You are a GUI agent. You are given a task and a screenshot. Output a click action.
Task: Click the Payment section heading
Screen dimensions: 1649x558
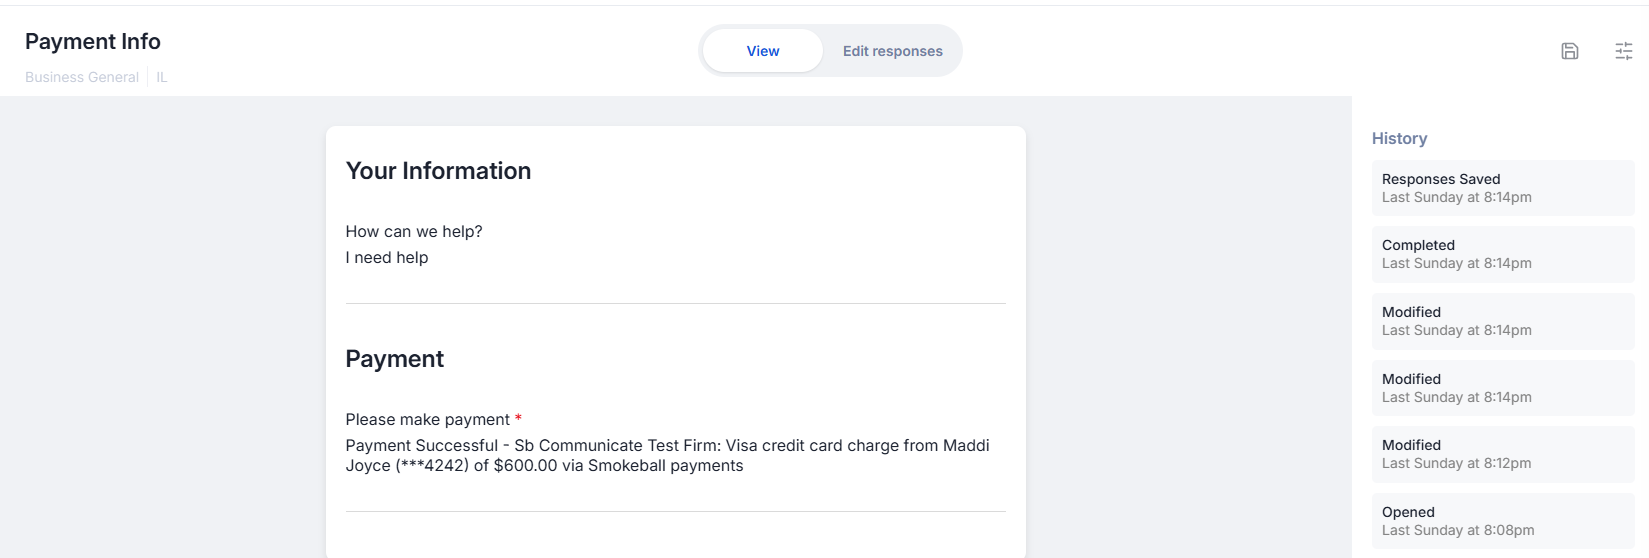(x=395, y=359)
